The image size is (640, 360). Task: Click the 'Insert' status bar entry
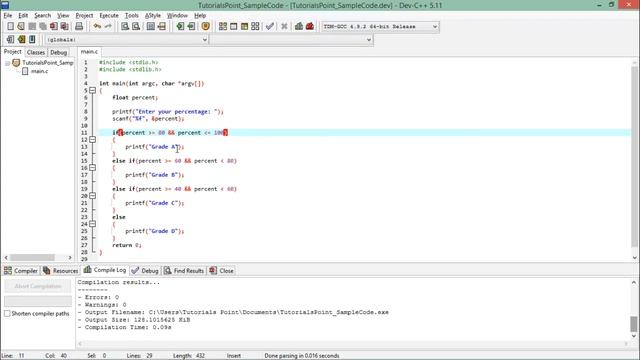tap(234, 356)
